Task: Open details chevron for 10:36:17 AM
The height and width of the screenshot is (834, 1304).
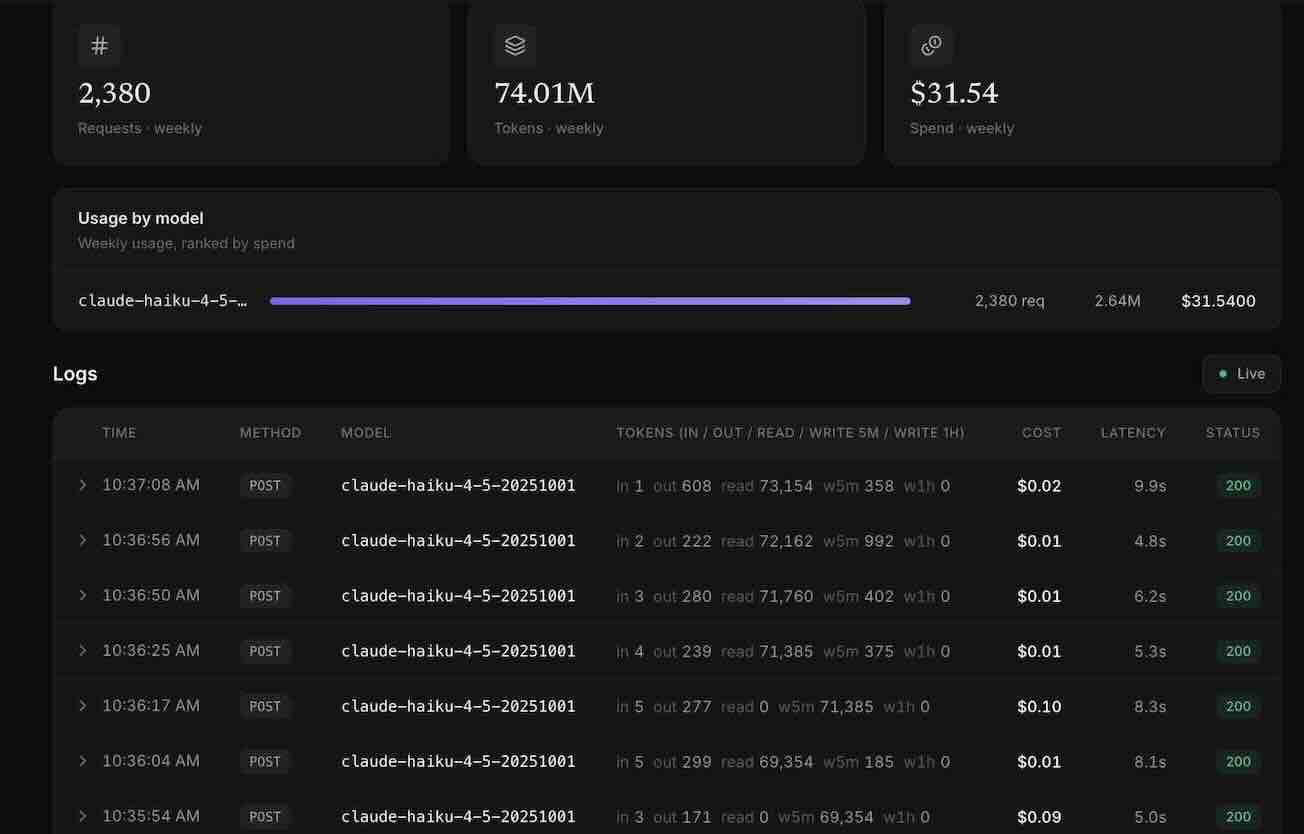Action: (x=83, y=706)
